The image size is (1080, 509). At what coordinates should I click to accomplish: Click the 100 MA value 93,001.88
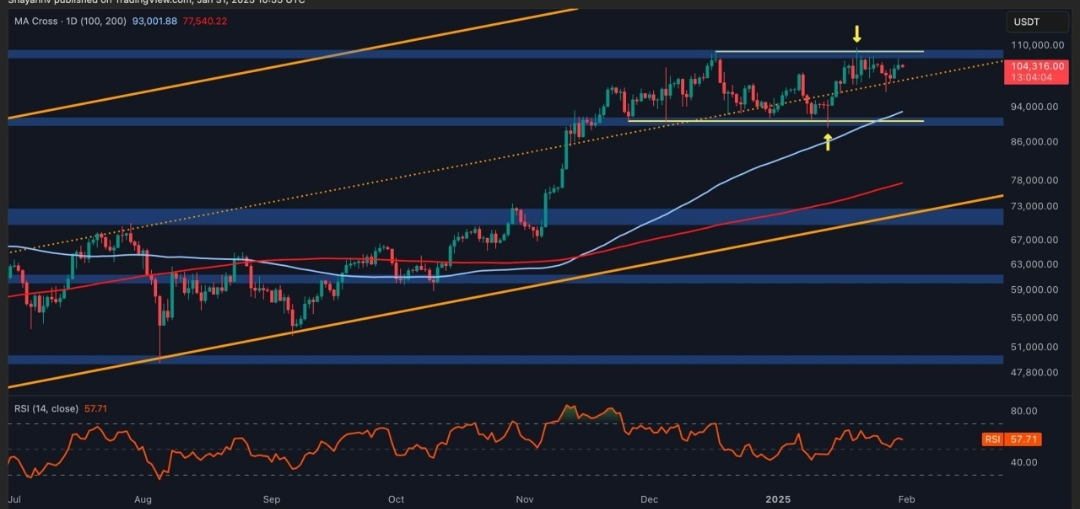point(154,21)
